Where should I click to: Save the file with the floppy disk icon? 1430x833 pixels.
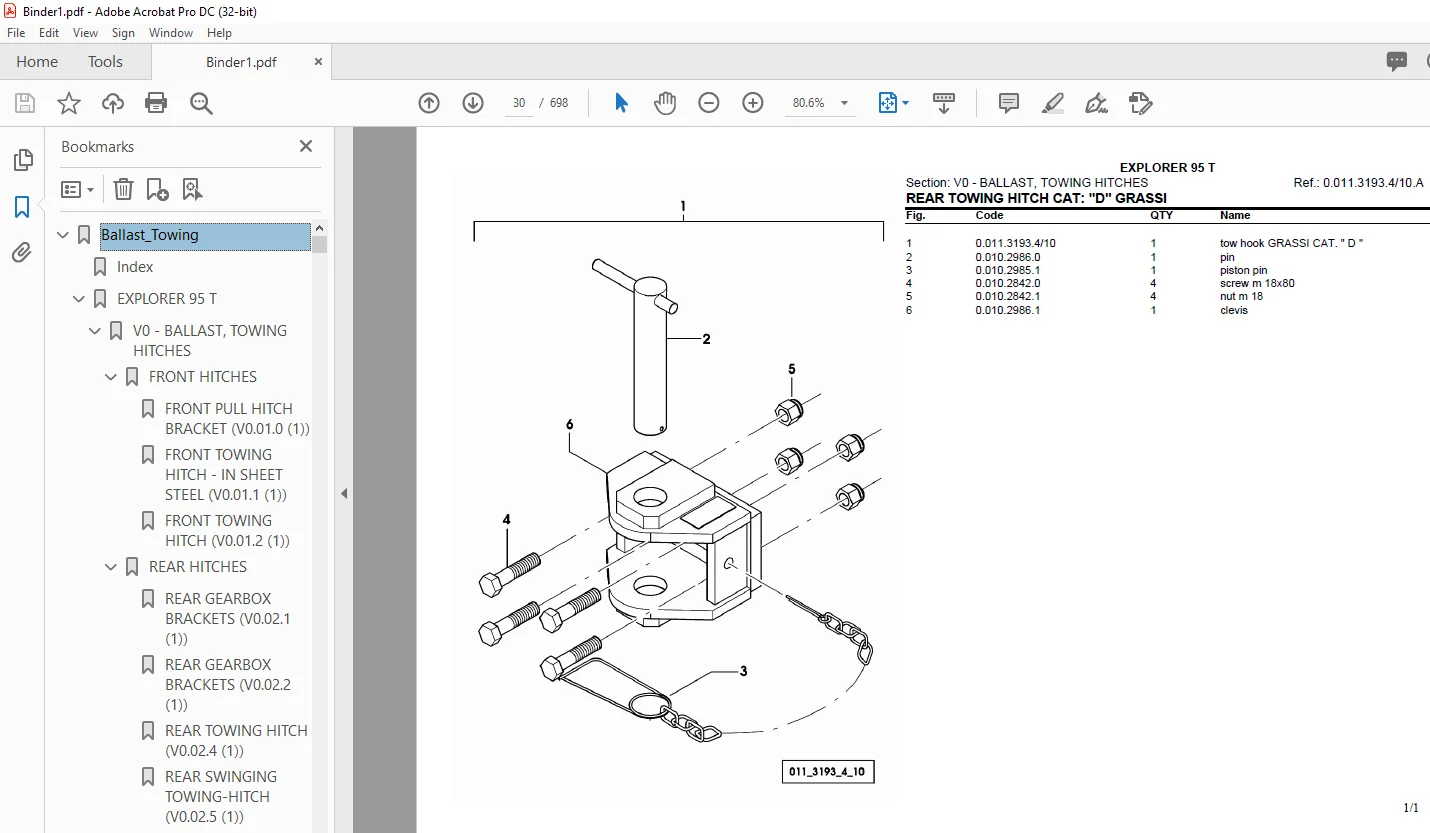[25, 103]
